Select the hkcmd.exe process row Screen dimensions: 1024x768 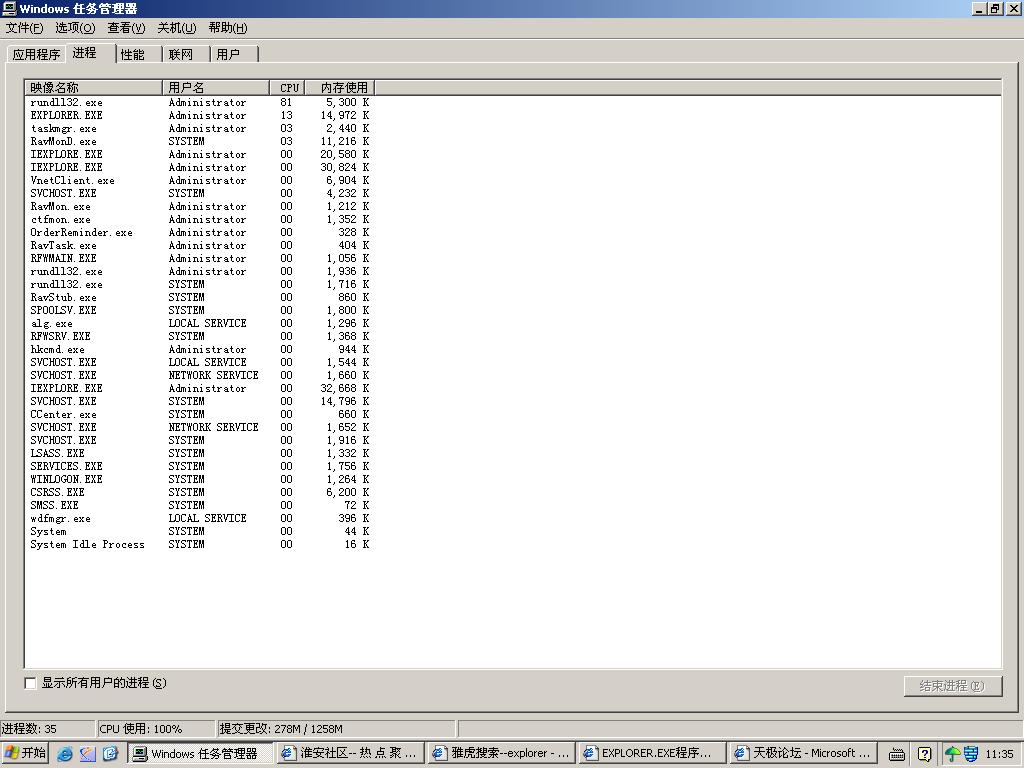[x=200, y=349]
